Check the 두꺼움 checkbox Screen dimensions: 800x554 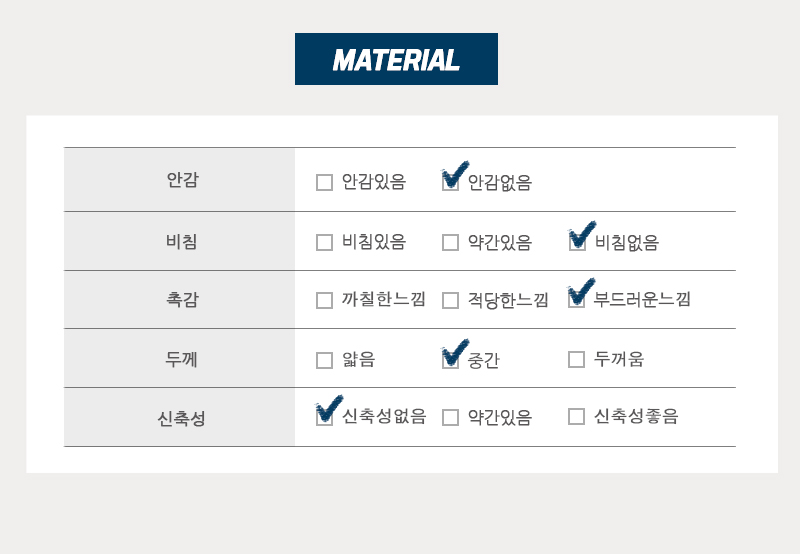point(577,359)
